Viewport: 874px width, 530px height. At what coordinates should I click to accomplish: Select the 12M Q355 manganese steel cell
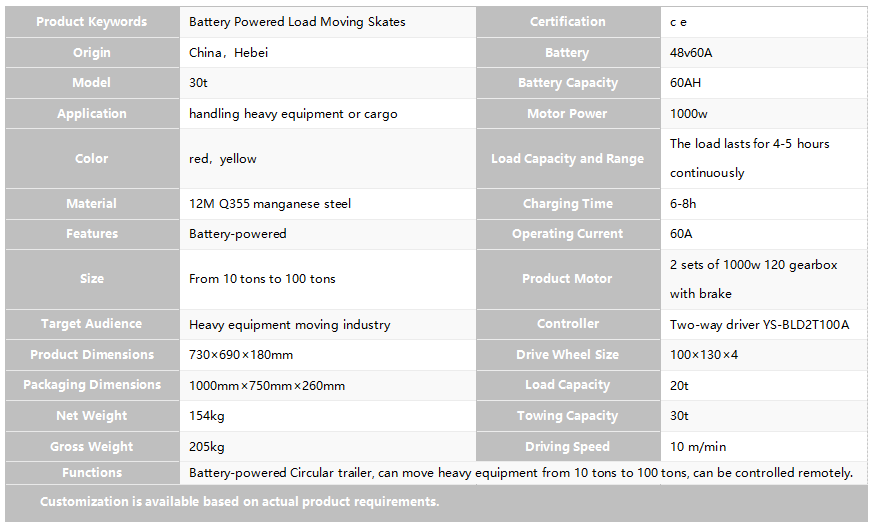click(x=328, y=203)
